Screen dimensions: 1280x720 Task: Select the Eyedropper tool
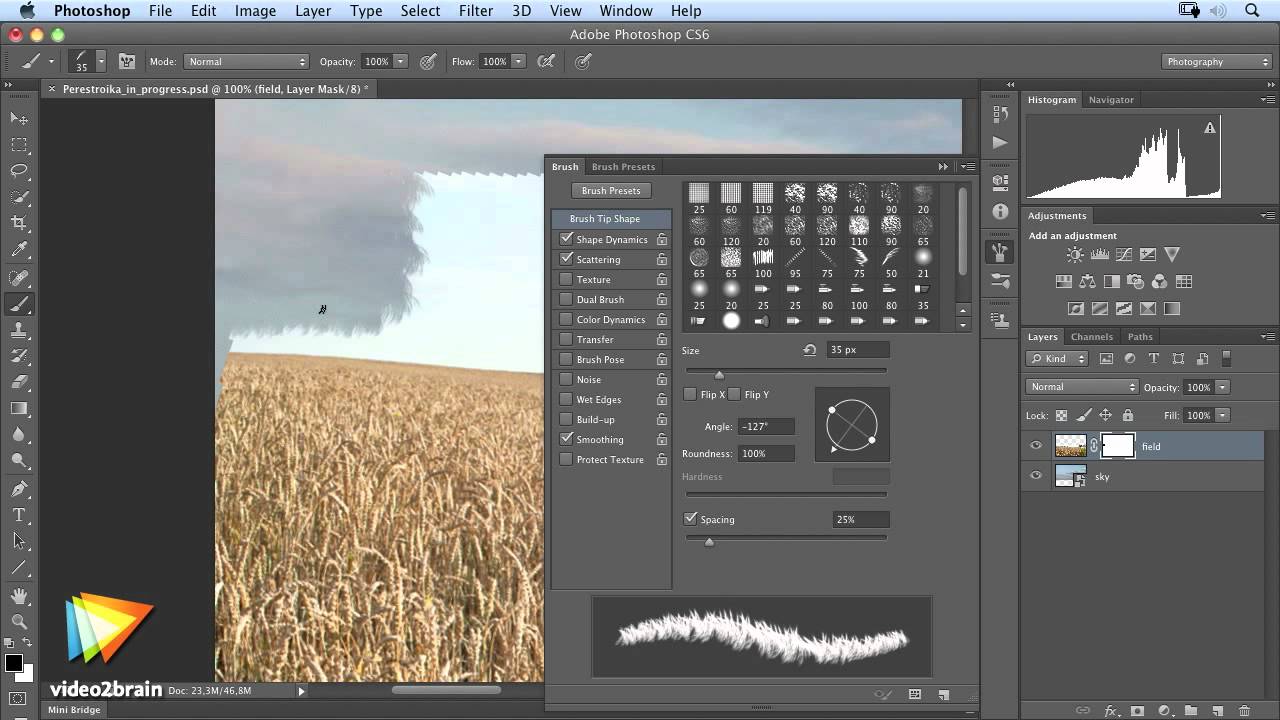[19, 250]
